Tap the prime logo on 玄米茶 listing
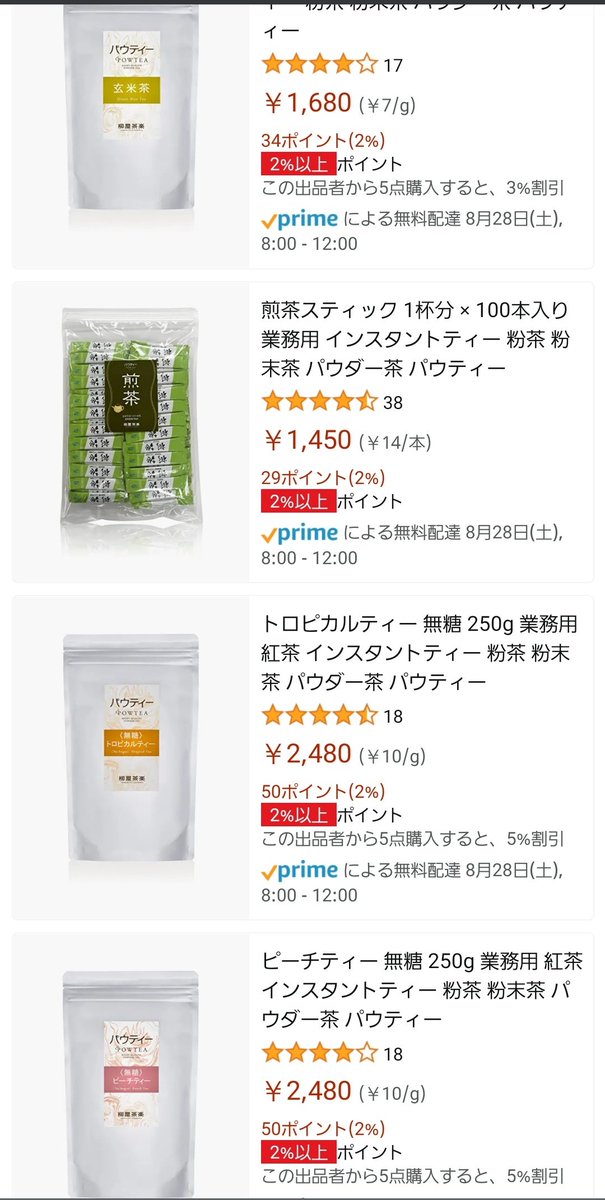 [299, 219]
